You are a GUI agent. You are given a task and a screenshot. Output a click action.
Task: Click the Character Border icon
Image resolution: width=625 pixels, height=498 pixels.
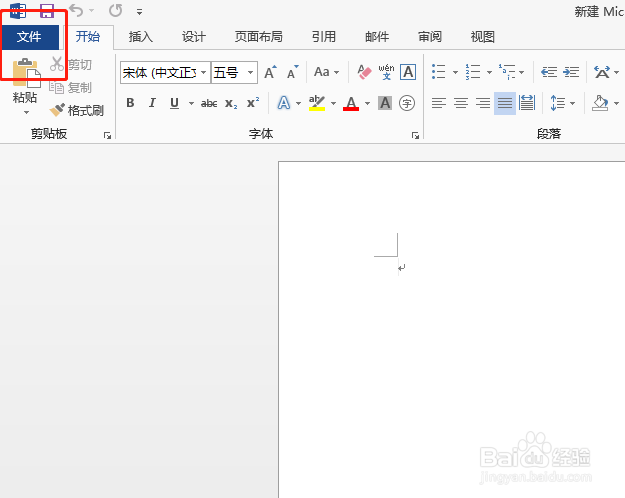pos(408,72)
